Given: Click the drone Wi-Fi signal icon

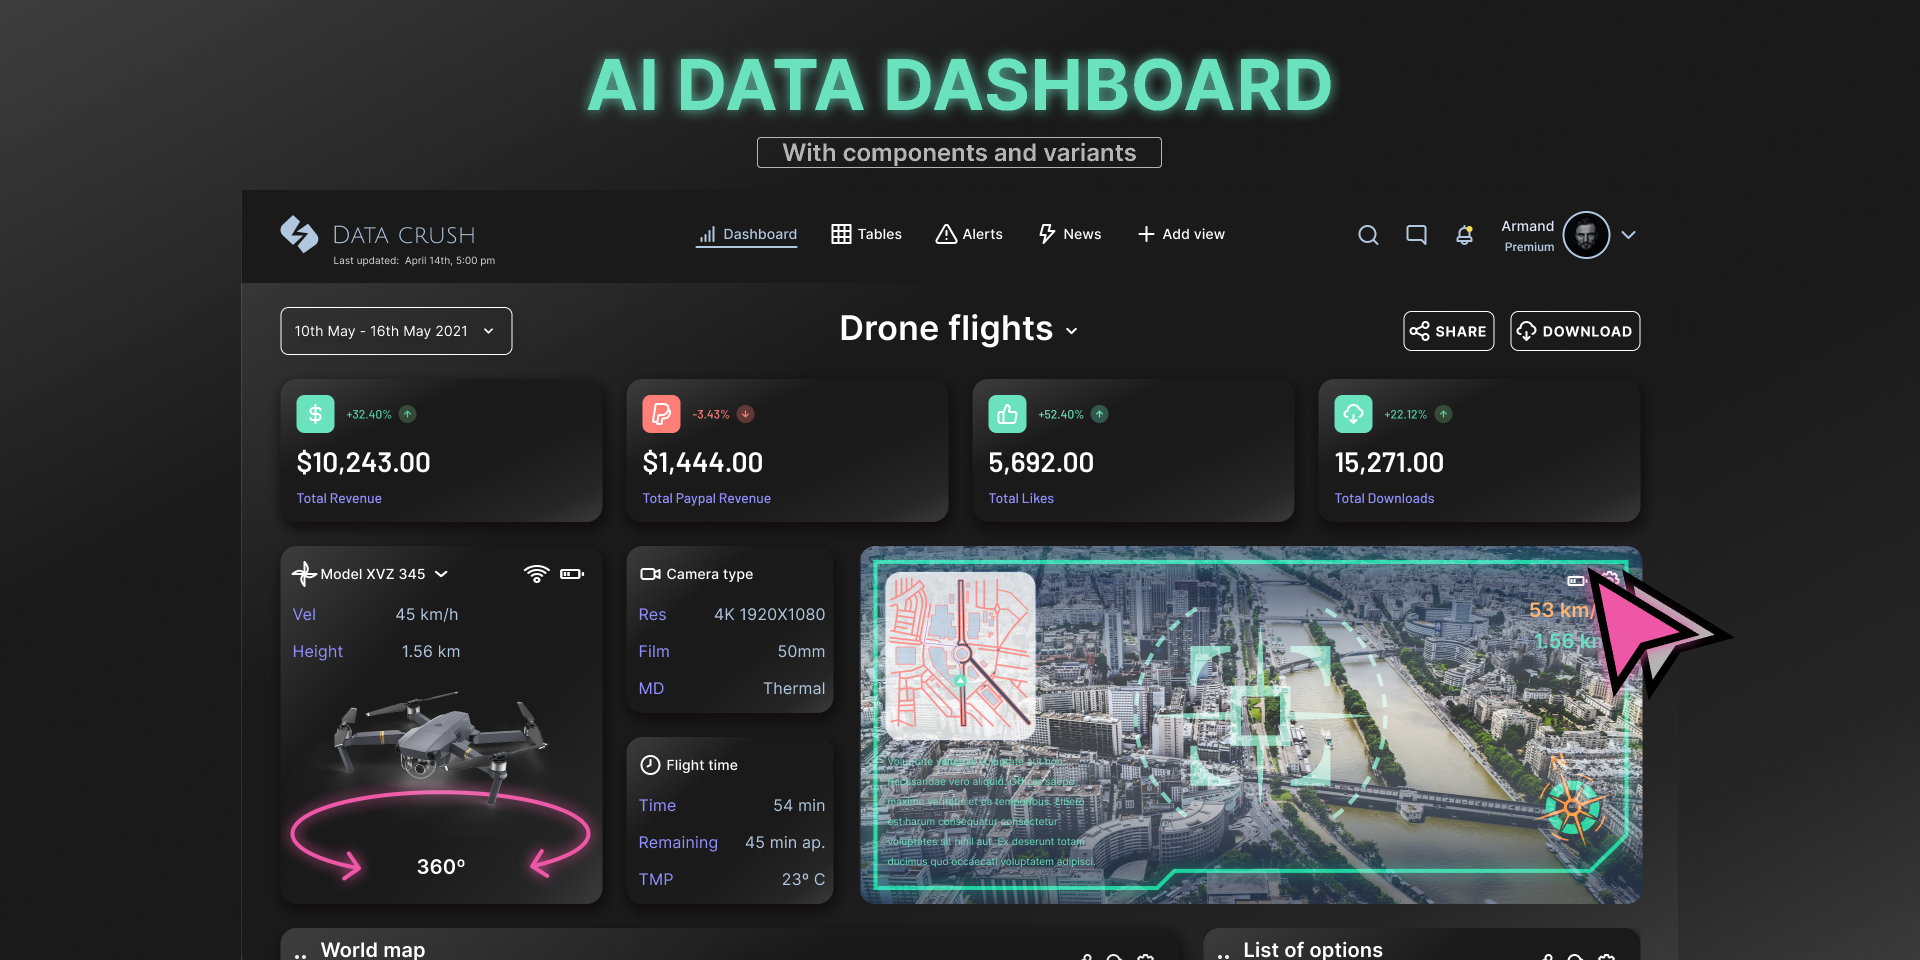Looking at the screenshot, I should pyautogui.click(x=536, y=574).
